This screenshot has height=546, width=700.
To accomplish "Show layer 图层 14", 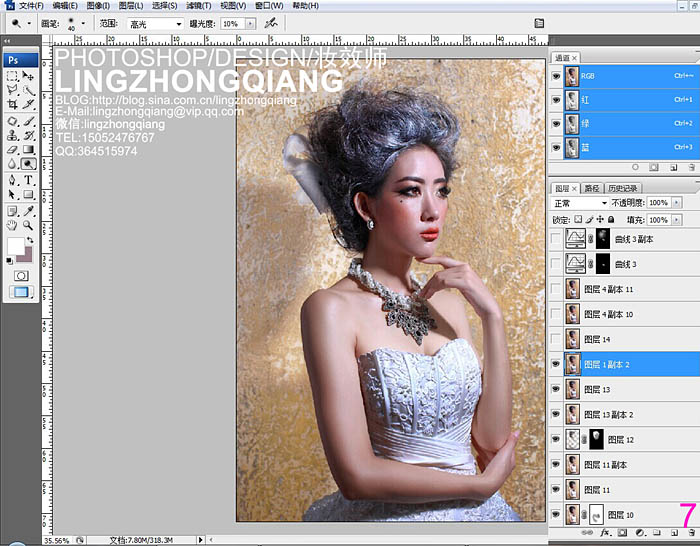I will click(555, 339).
